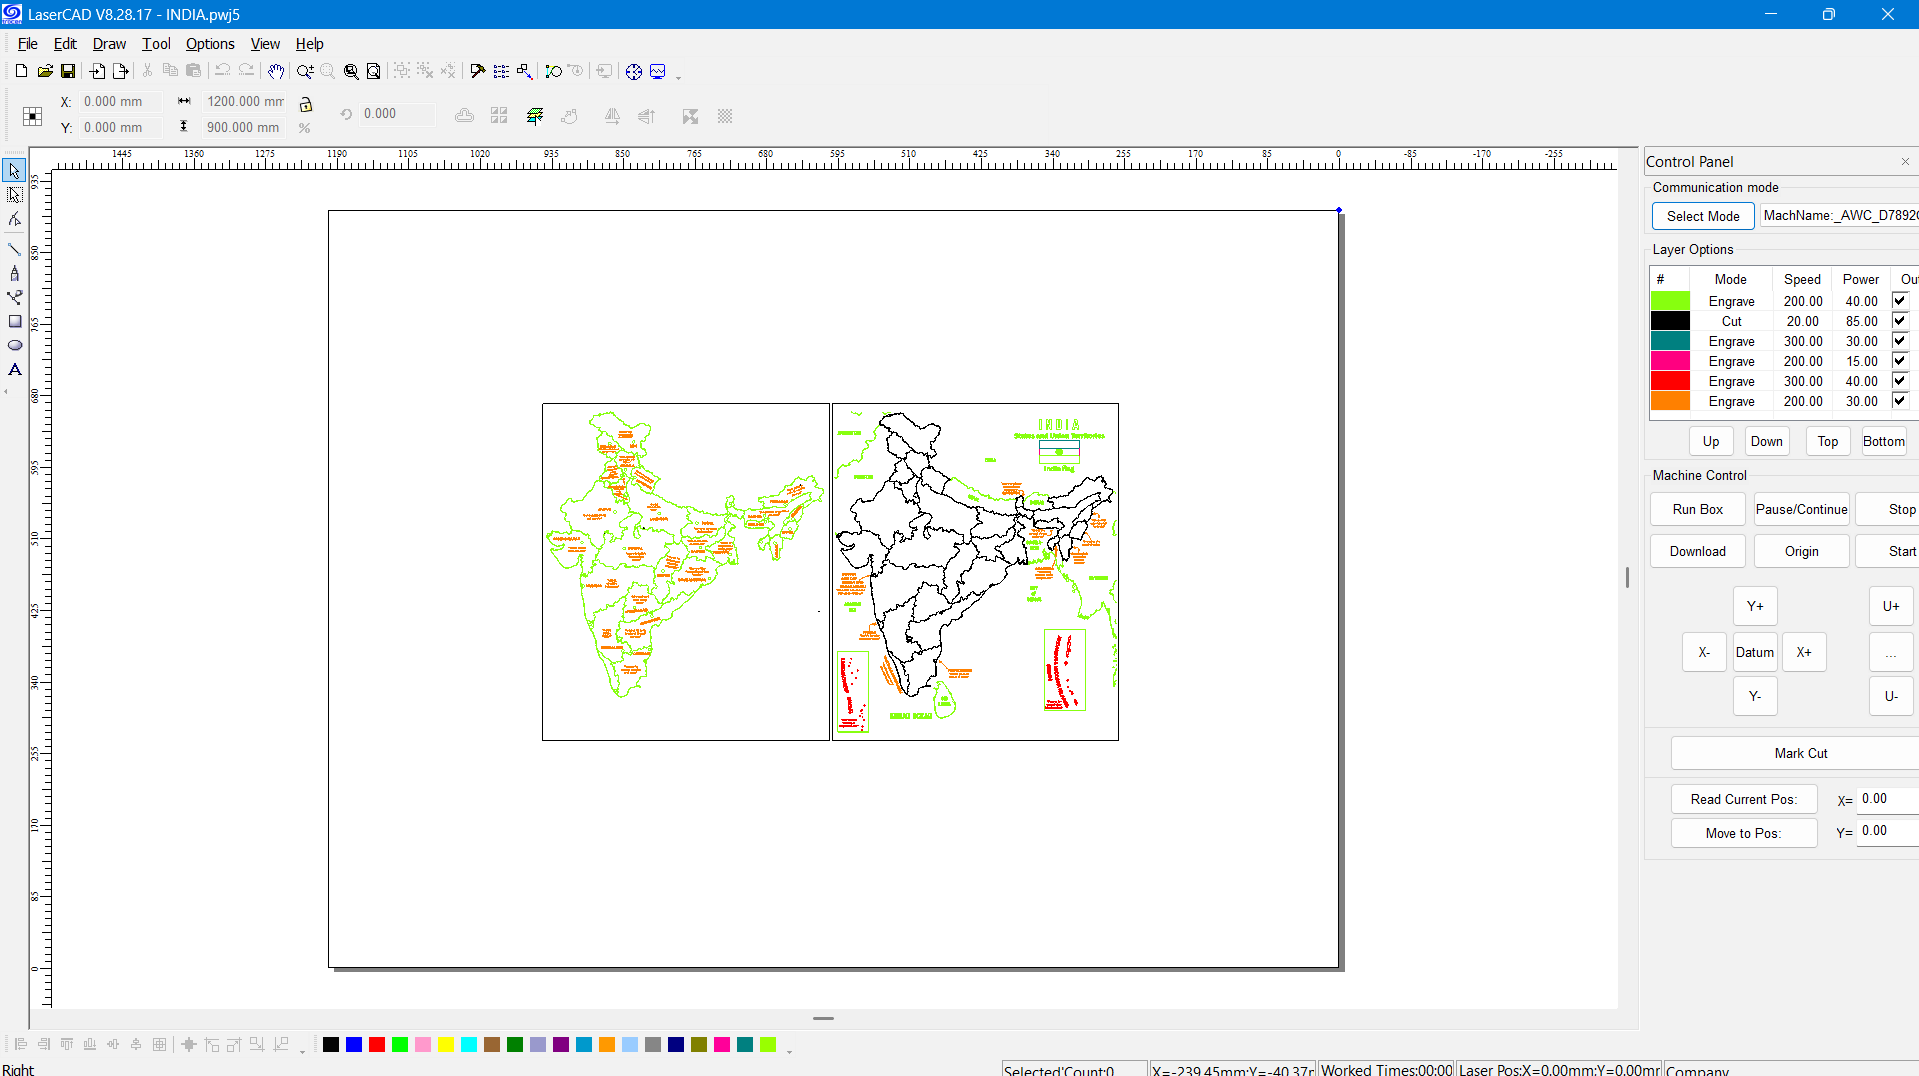Image resolution: width=1919 pixels, height=1076 pixels.
Task: Select the Bezier curve tool
Action: (x=14, y=297)
